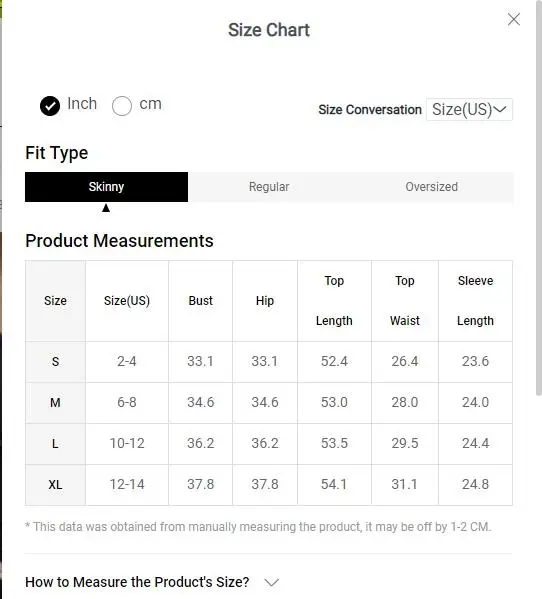Click the chevron next to How to Measure
Viewport: 542px width, 599px height.
click(x=272, y=583)
